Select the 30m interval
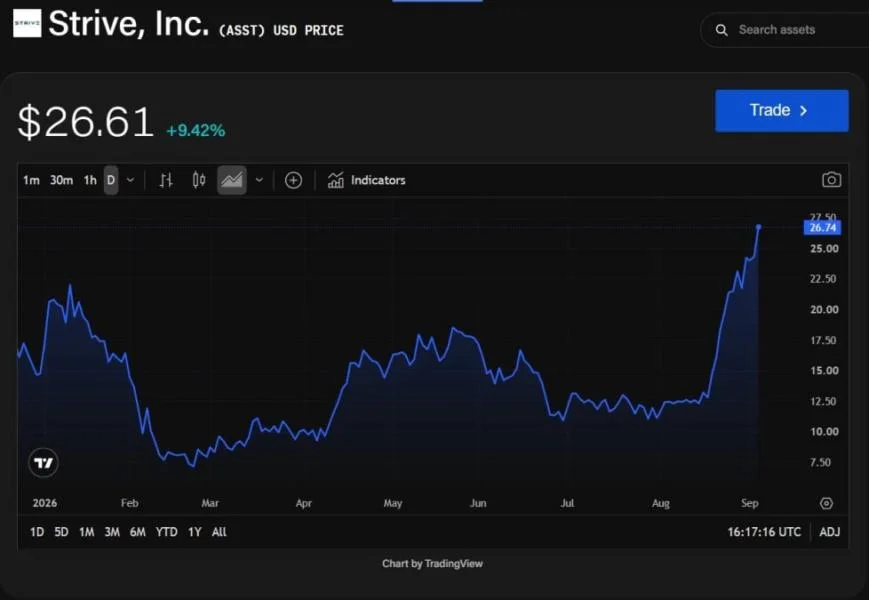Image resolution: width=869 pixels, height=600 pixels. click(61, 180)
